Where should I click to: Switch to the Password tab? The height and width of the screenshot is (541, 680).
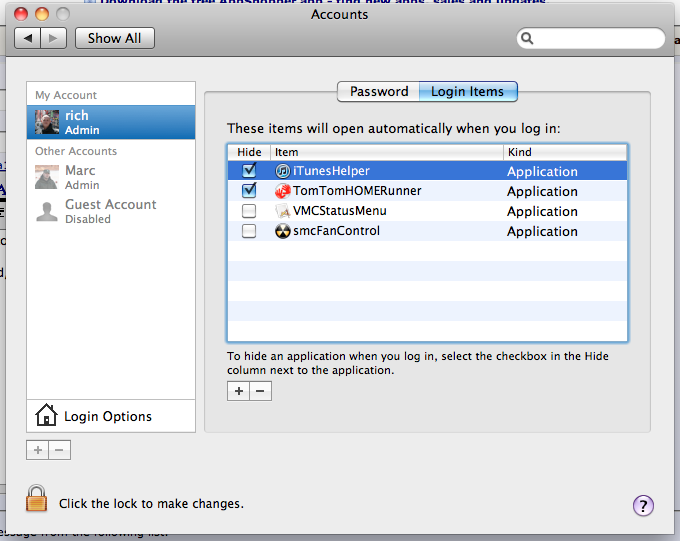(x=378, y=92)
